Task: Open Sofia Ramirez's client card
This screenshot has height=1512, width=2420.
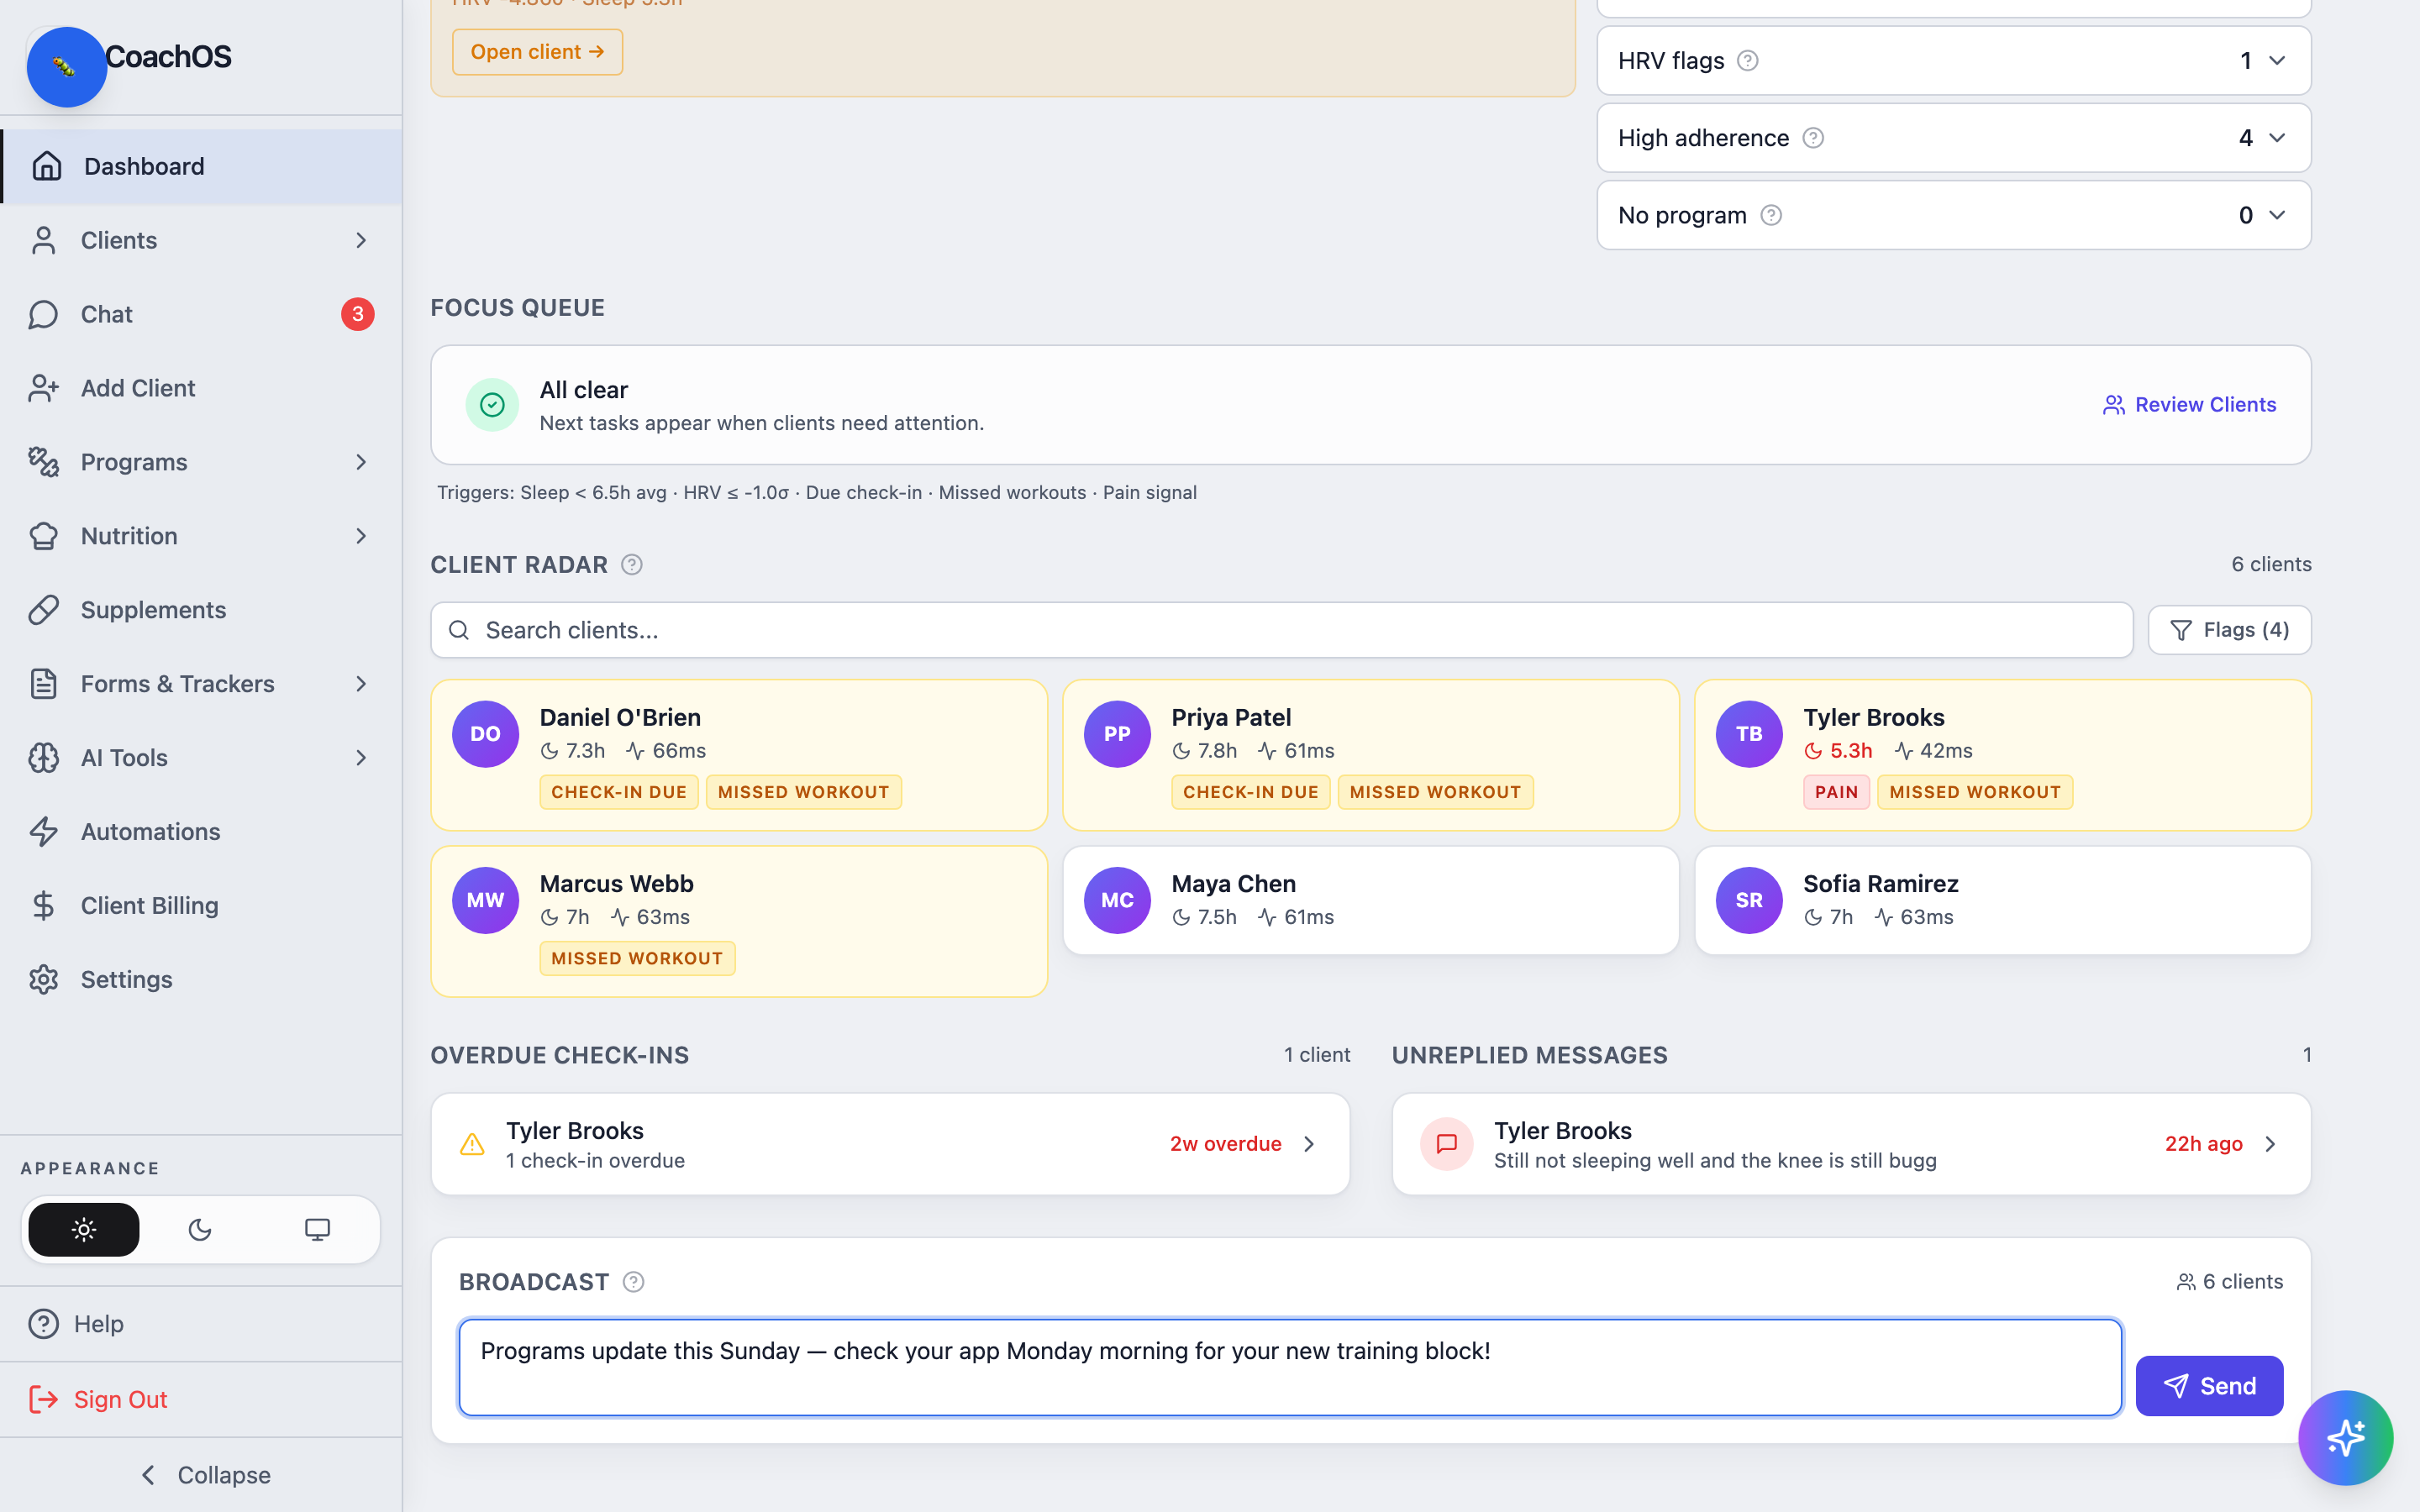Action: [x=2002, y=901]
